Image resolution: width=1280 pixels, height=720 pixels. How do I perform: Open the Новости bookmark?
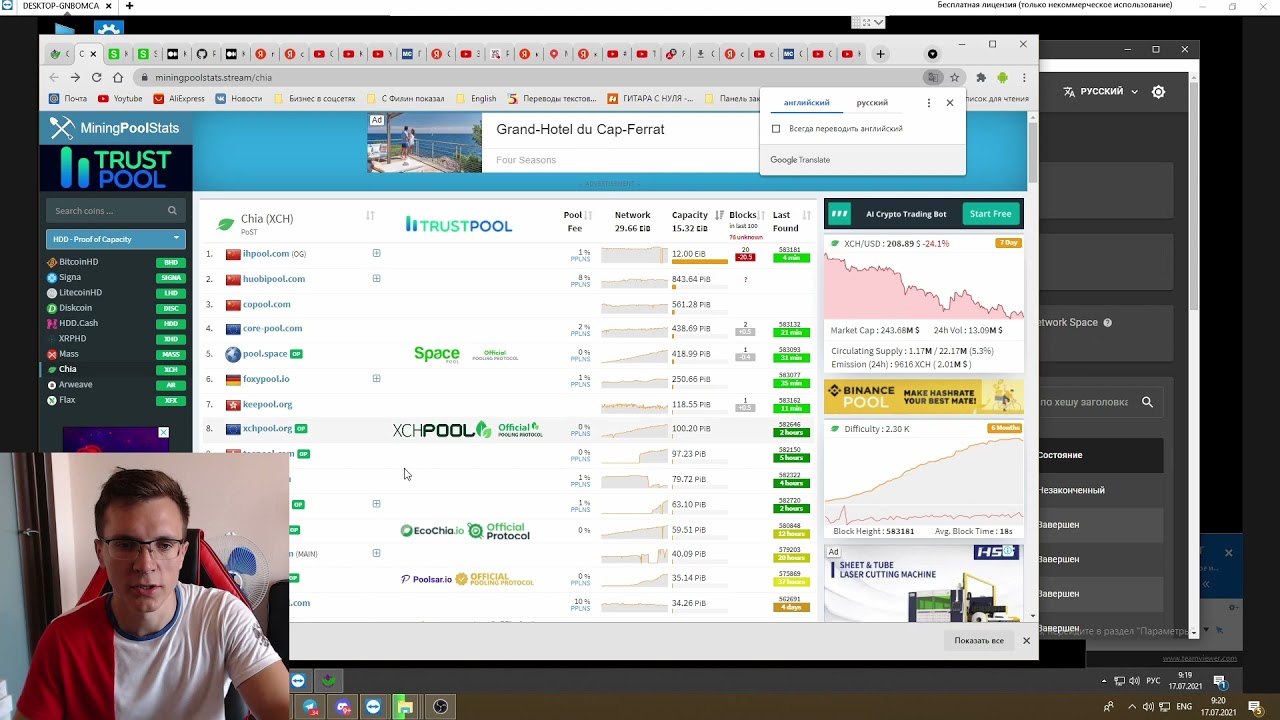239,99
